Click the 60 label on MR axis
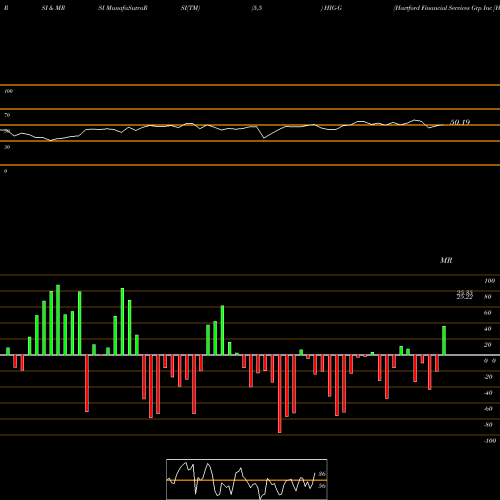The height and width of the screenshot is (500, 500). (x=488, y=313)
